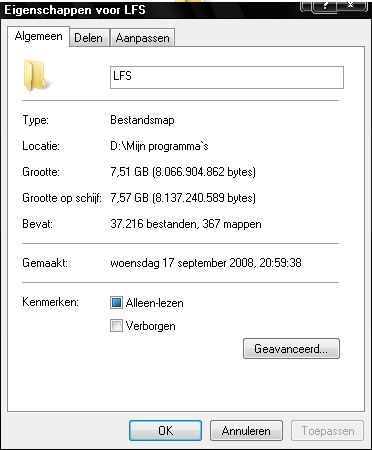Click the Annuleren button
Viewport: 372px width, 450px height.
coord(246,431)
